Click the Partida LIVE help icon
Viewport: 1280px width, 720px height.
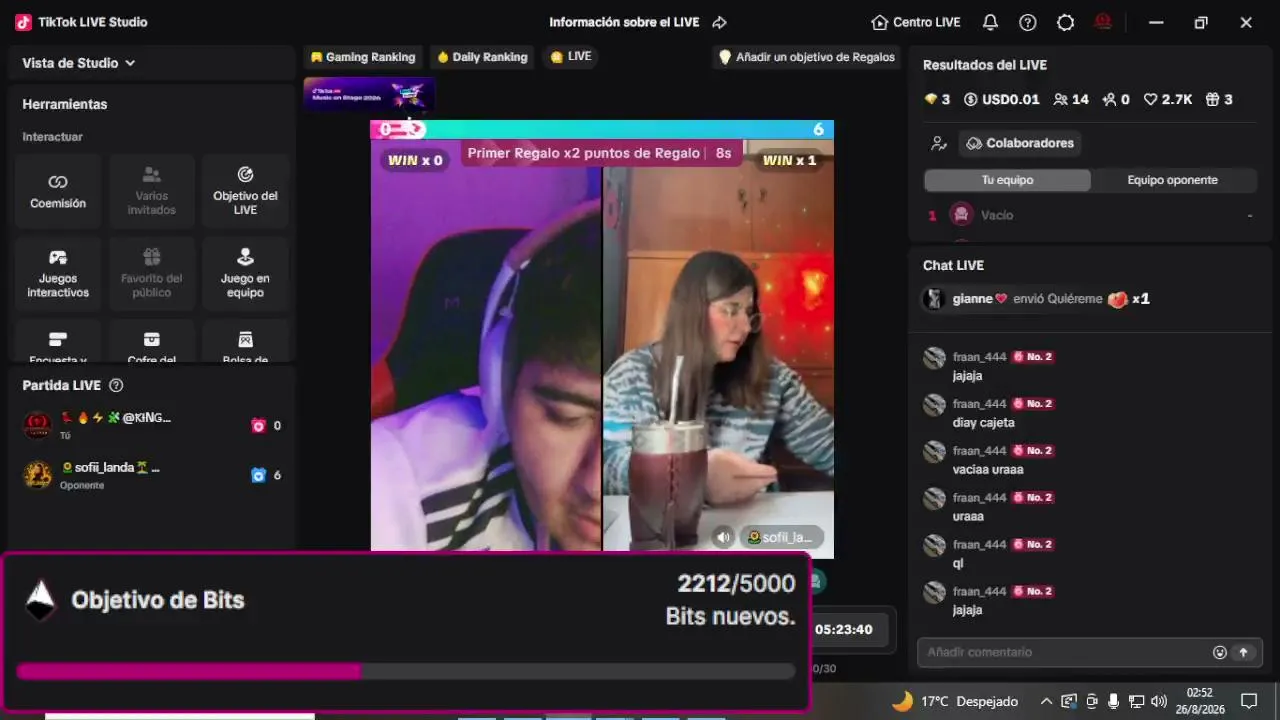click(116, 385)
